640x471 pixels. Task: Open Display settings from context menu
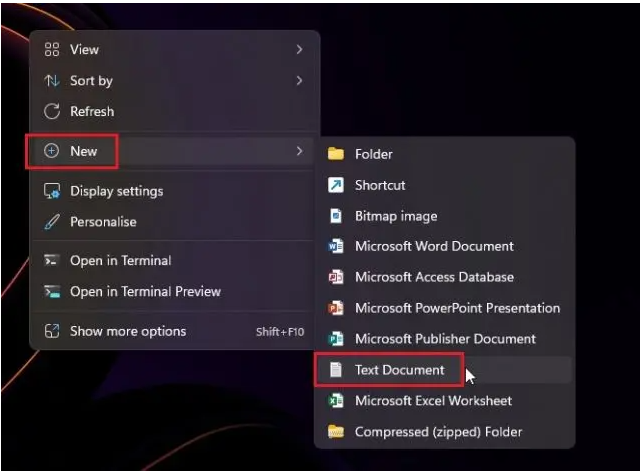tap(116, 191)
